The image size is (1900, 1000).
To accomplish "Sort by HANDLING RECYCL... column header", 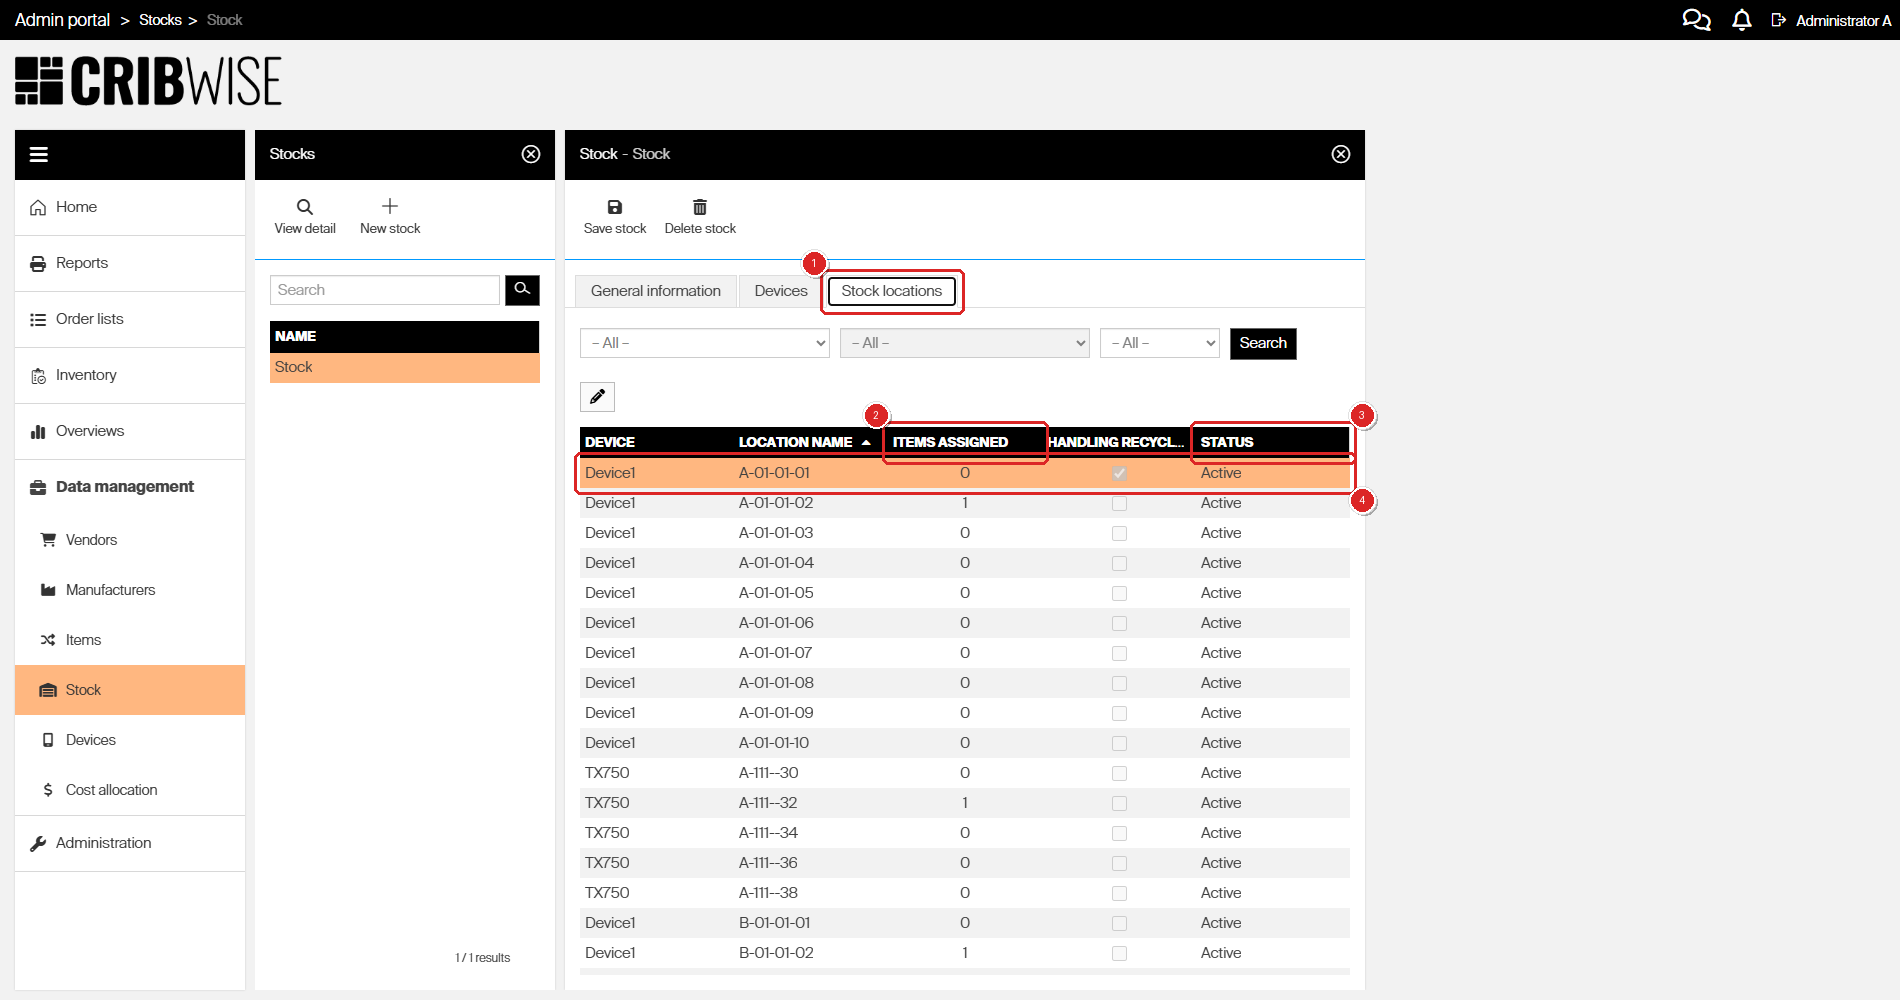I will coord(1116,442).
